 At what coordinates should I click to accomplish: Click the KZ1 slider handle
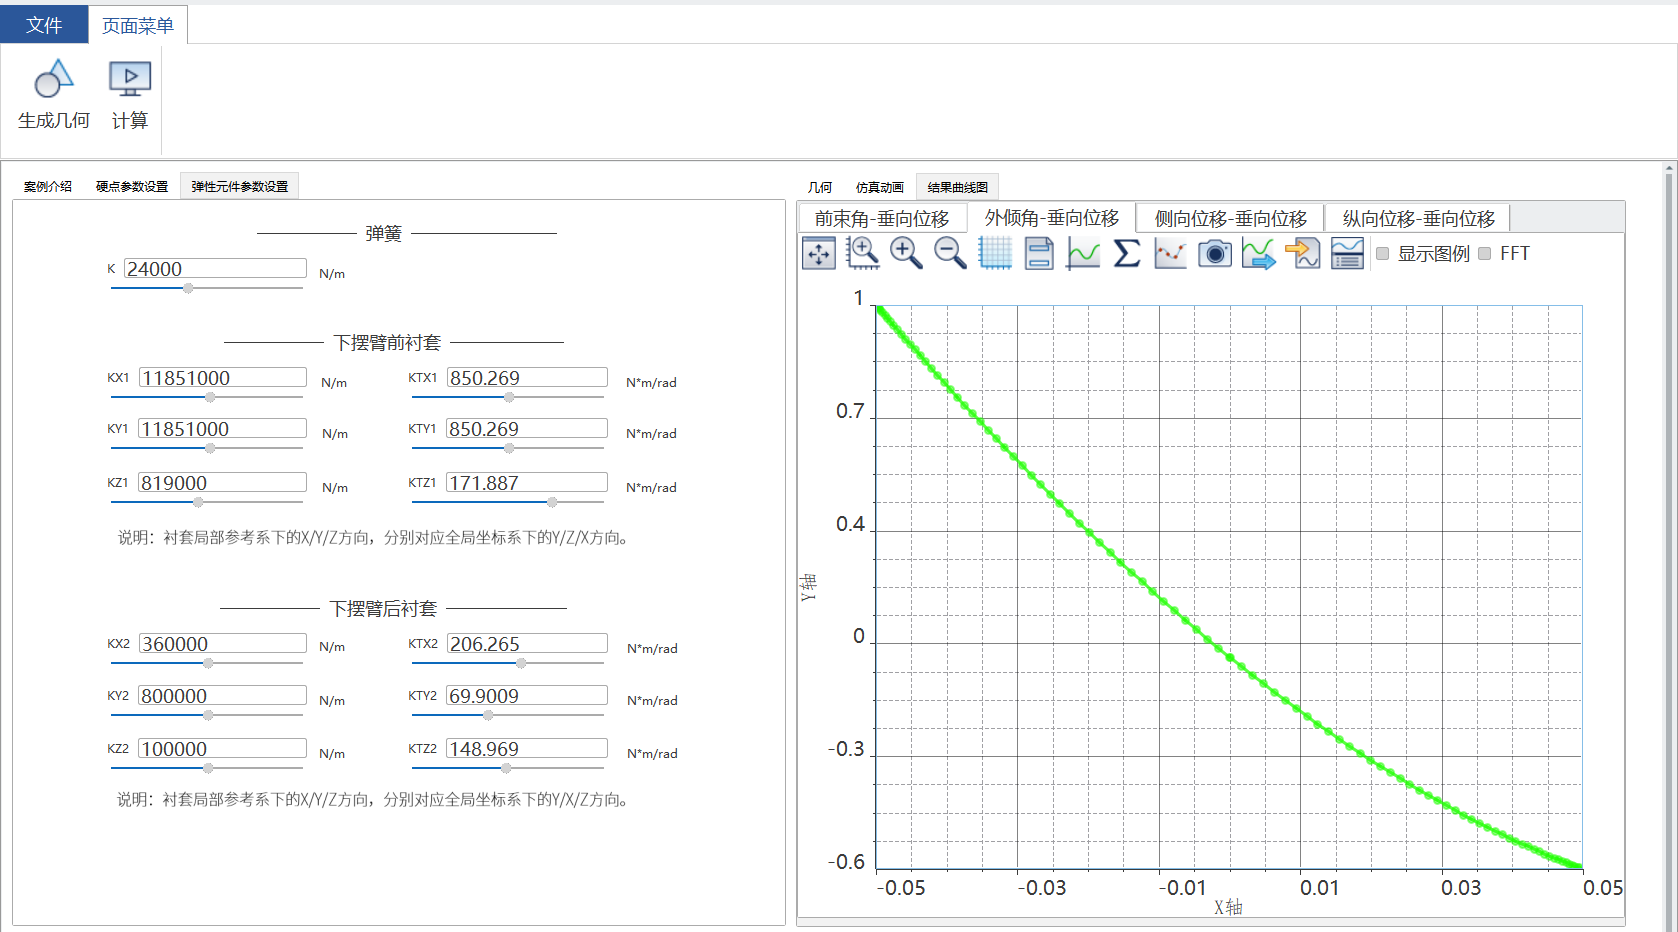(x=198, y=502)
